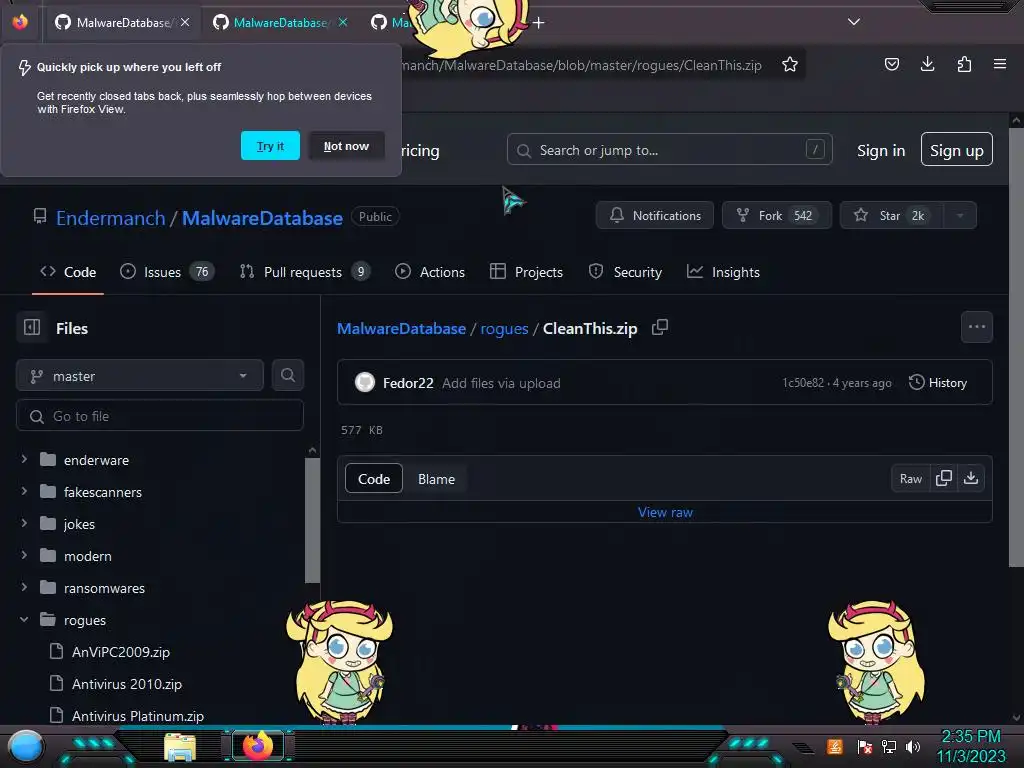Viewport: 1024px width, 768px height.
Task: Open the more file actions menu
Action: tap(976, 327)
